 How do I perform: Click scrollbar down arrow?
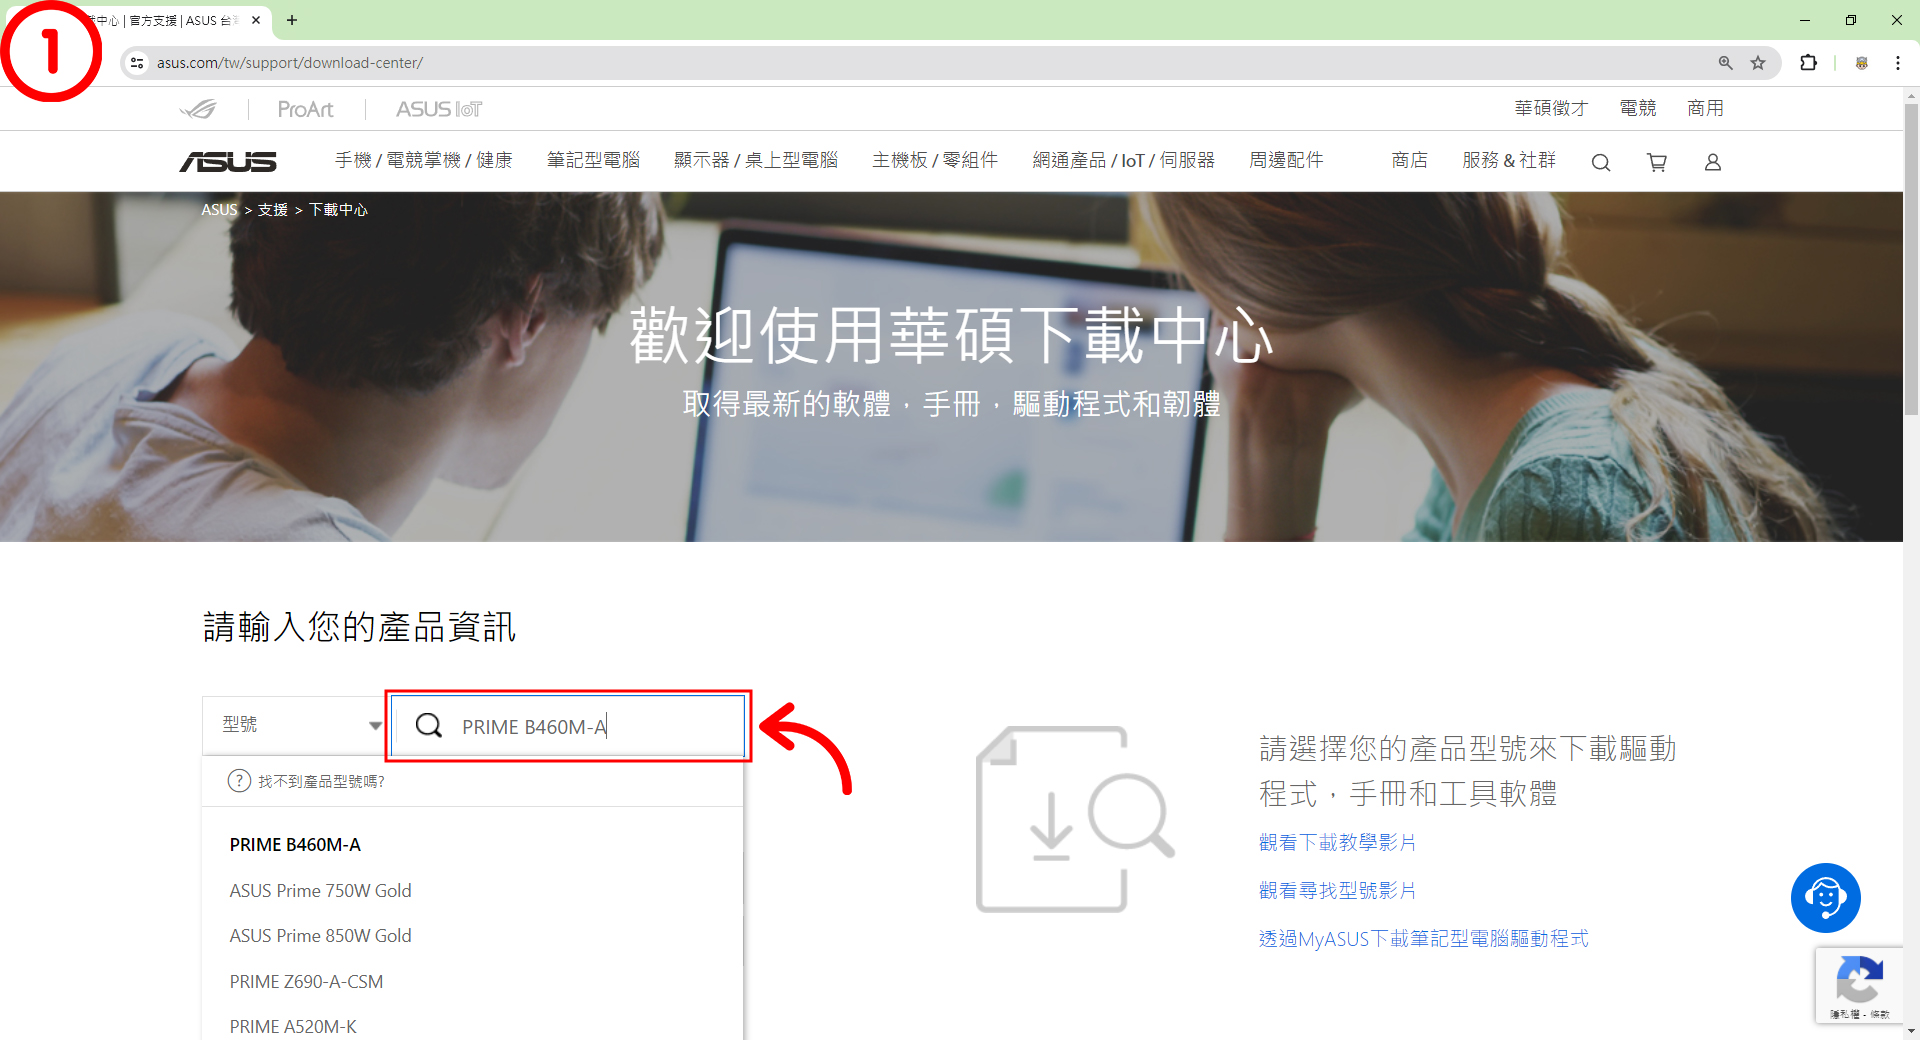tap(1911, 1031)
